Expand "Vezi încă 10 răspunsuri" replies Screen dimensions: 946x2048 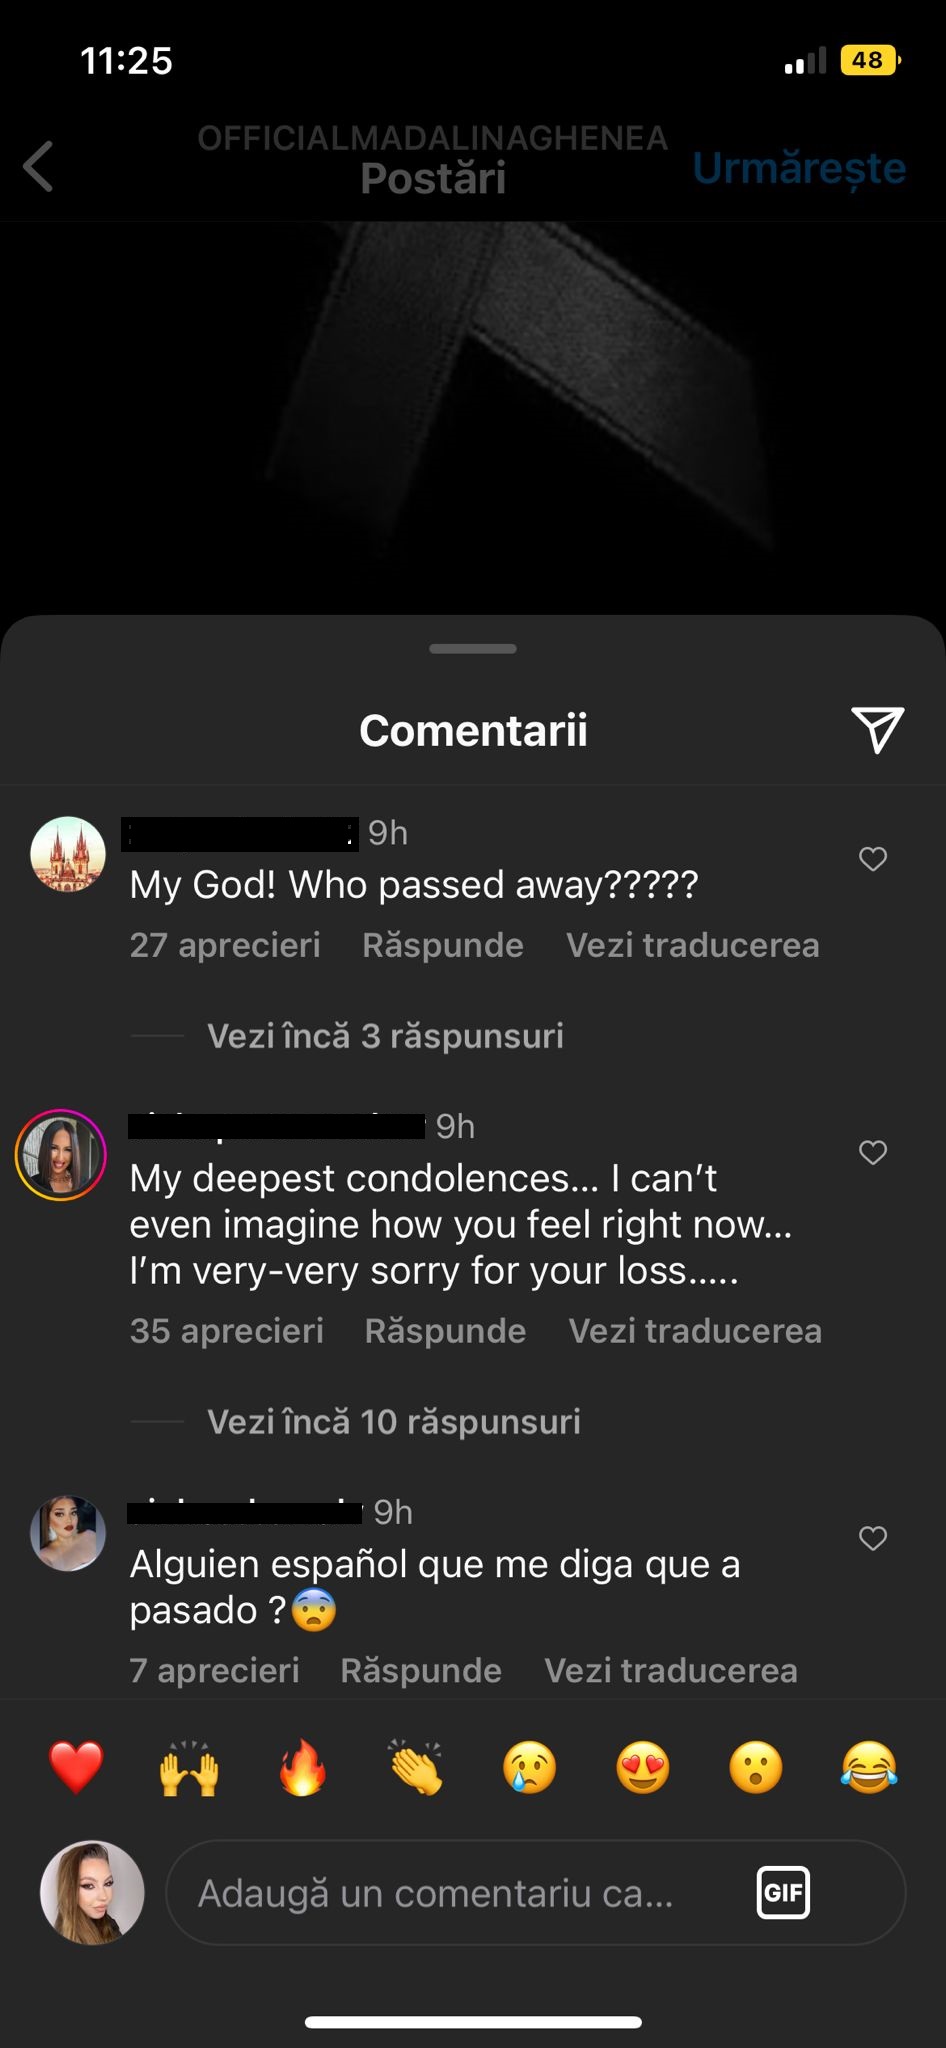(x=393, y=1422)
